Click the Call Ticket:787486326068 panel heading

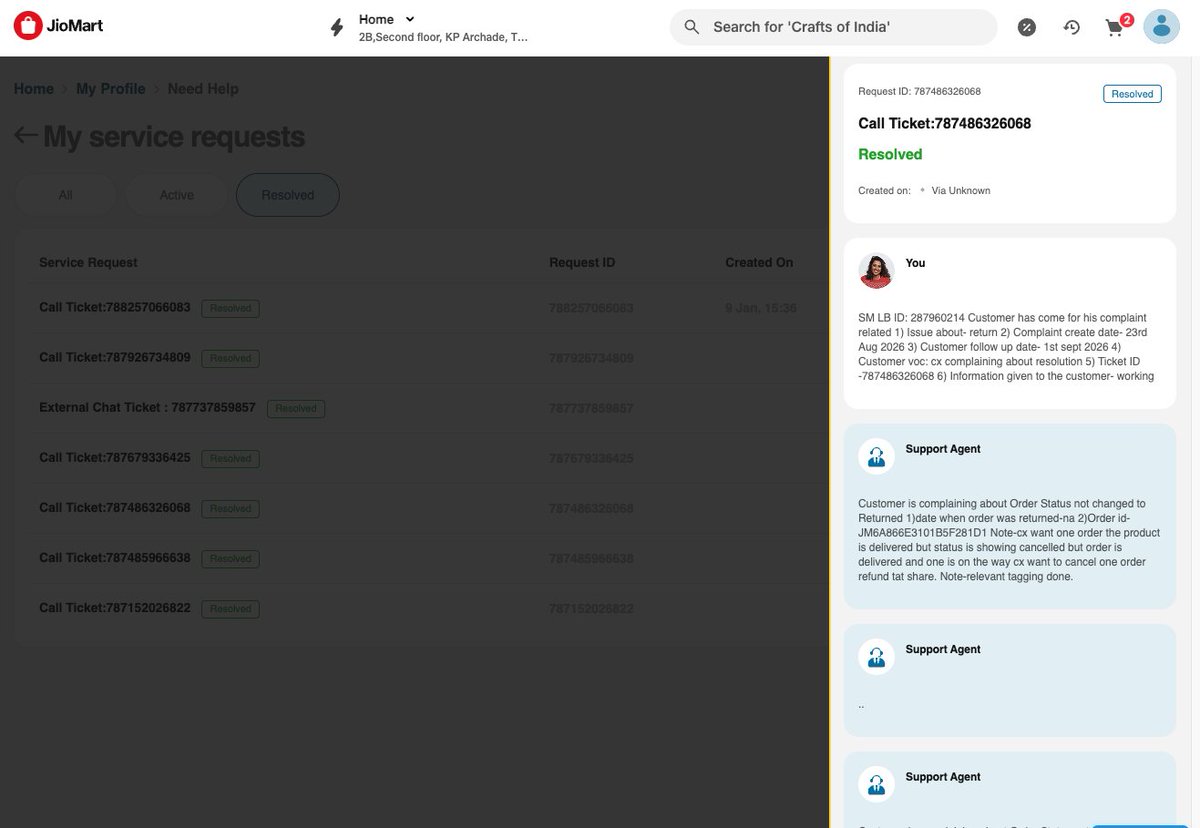coord(945,124)
